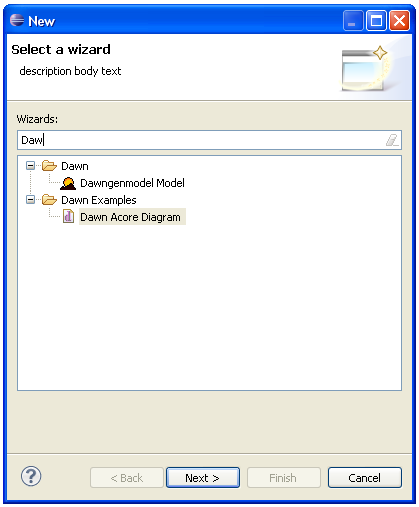The image size is (419, 507).
Task: Open help via question mark icon
Action: point(31,476)
